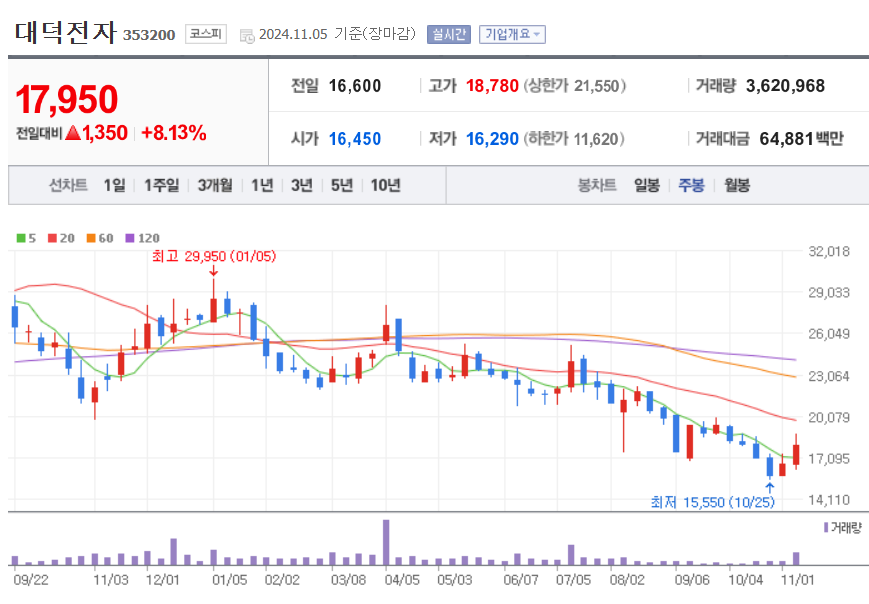Click the purple 120 moving average swatch
869x604 pixels.
(x=130, y=238)
